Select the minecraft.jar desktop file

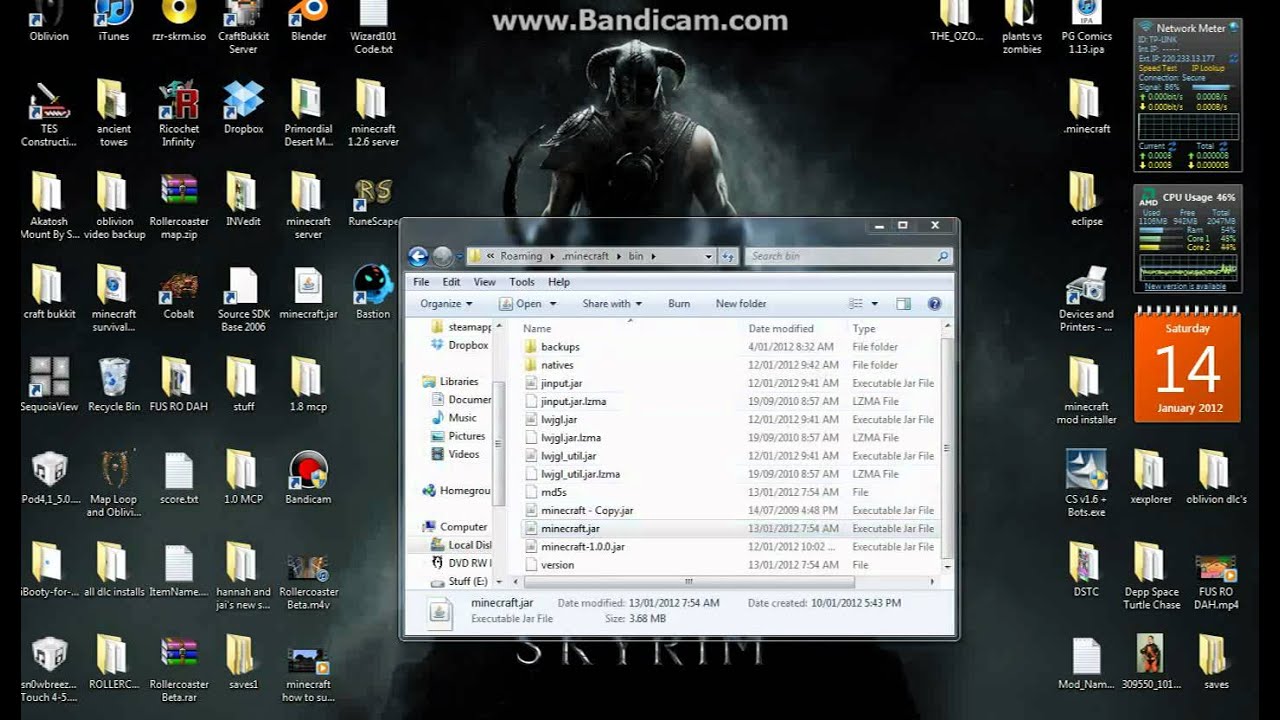coord(308,292)
